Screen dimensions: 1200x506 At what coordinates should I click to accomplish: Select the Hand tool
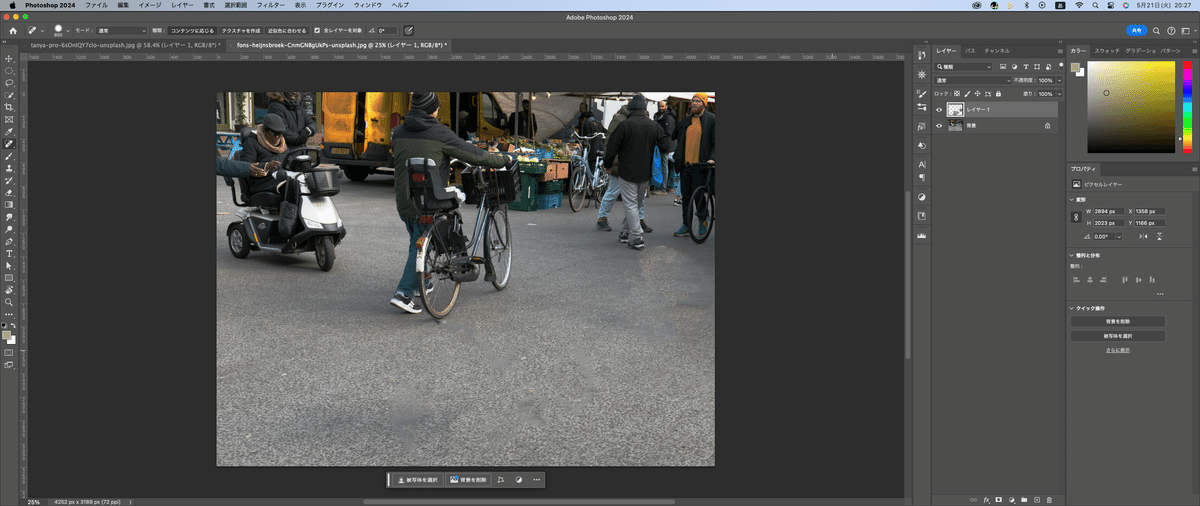coord(9,289)
